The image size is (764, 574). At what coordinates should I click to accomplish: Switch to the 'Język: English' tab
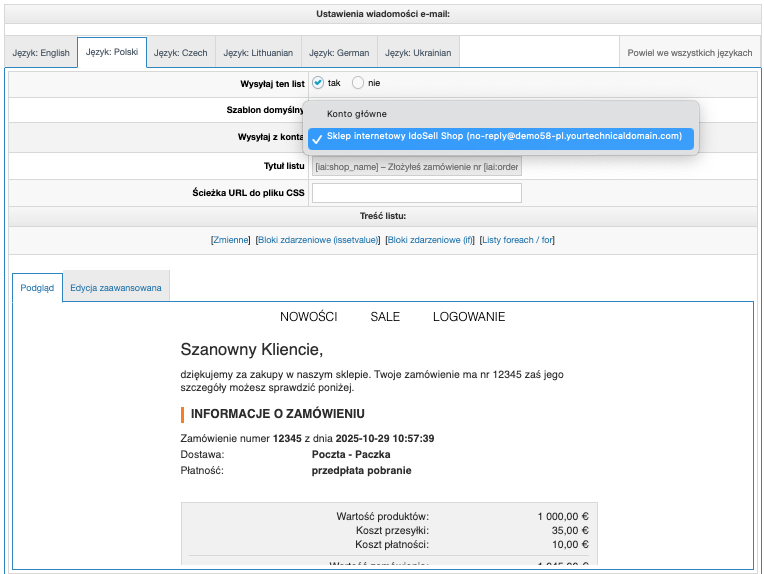pyautogui.click(x=41, y=53)
